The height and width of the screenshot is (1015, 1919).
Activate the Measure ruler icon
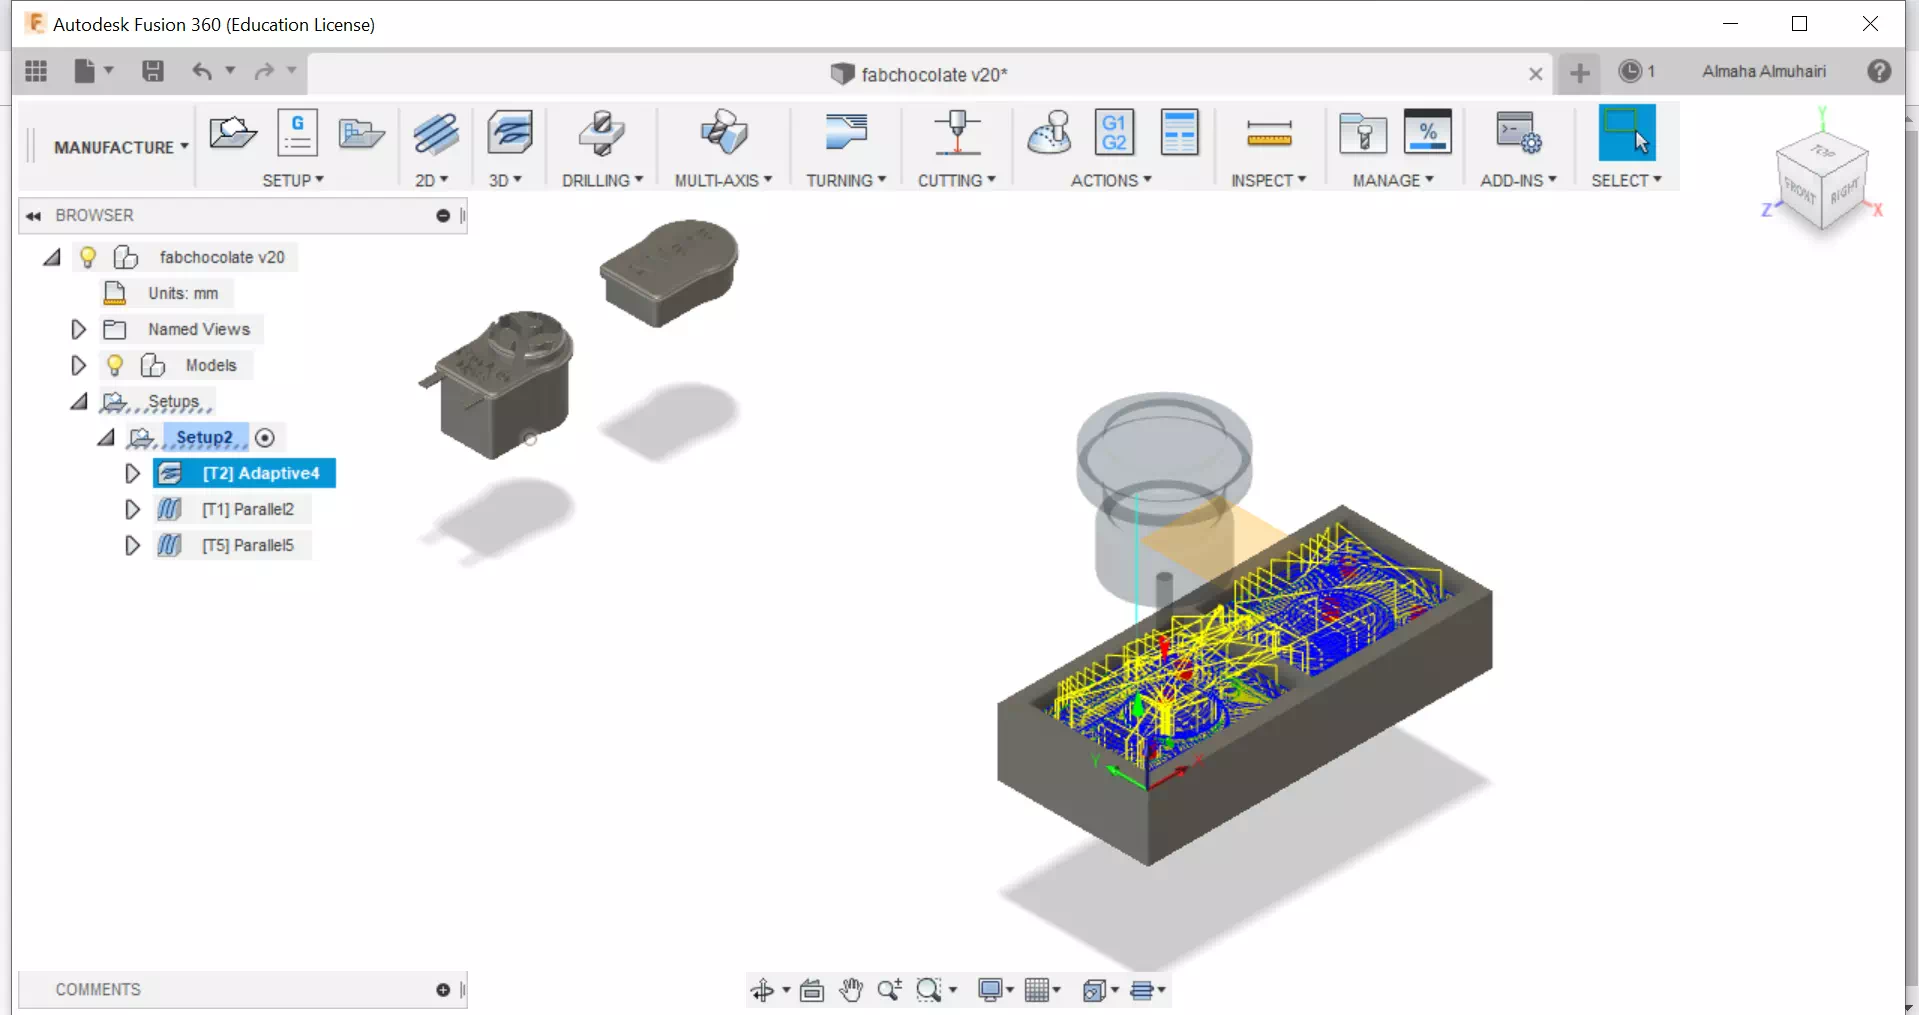point(1269,133)
